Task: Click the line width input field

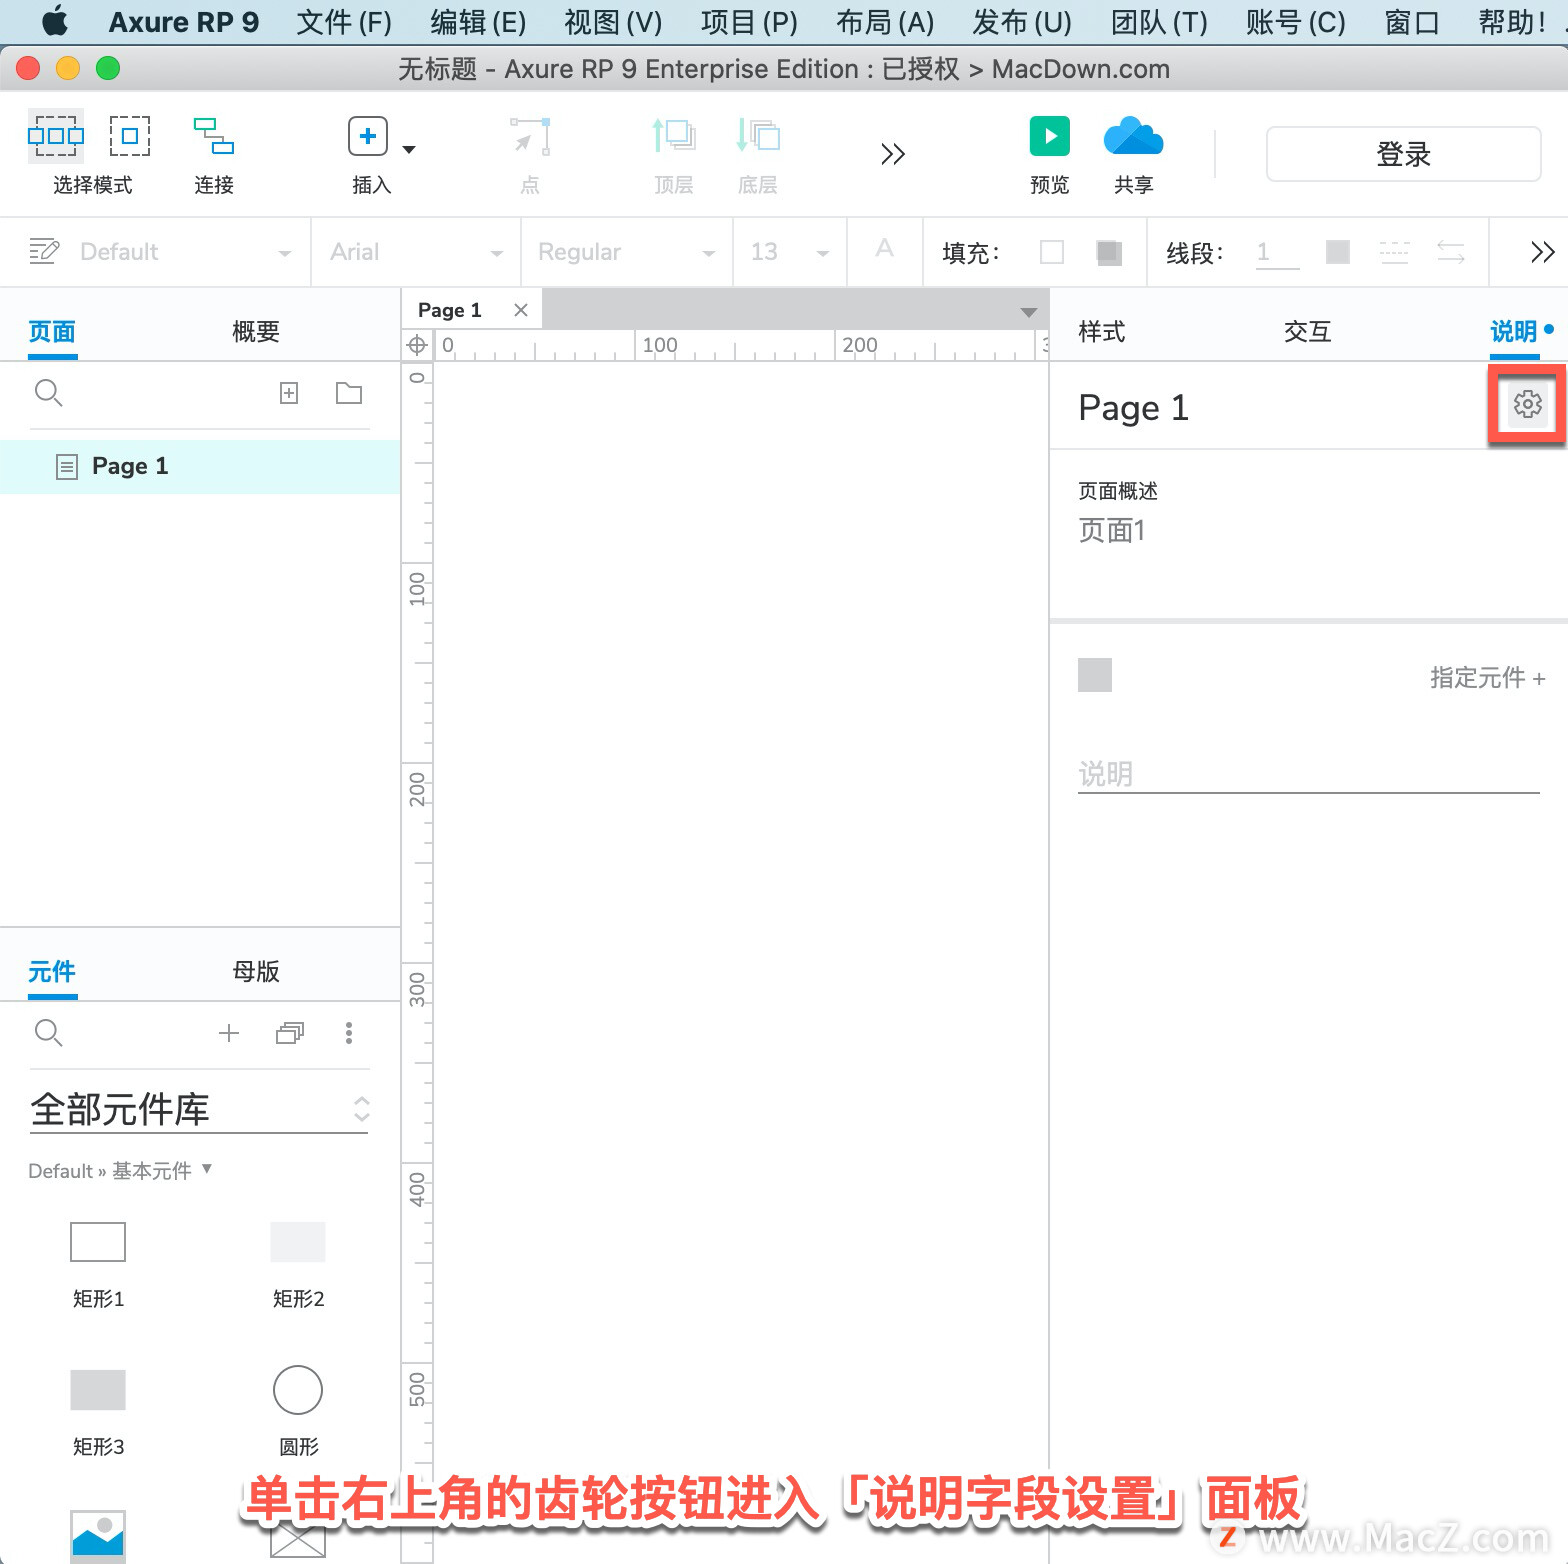Action: pyautogui.click(x=1277, y=253)
